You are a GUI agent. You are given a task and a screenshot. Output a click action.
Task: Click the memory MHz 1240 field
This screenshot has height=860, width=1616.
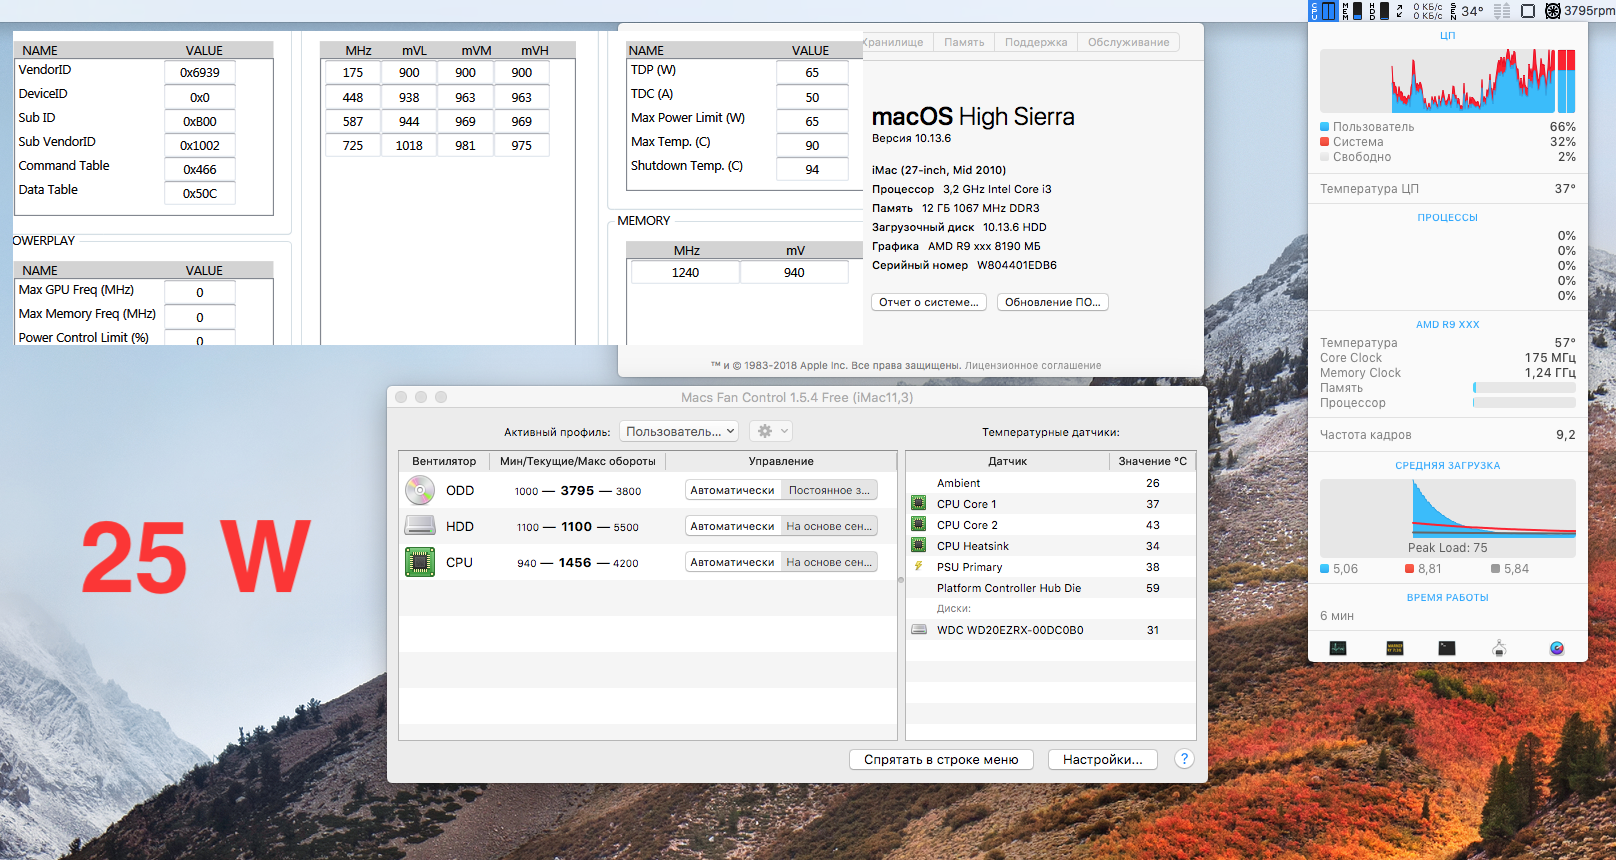[685, 272]
